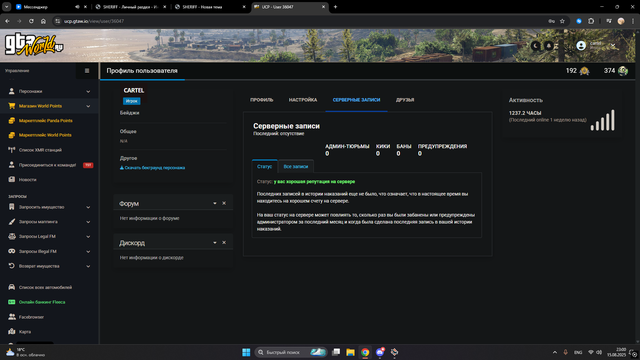The height and width of the screenshot is (360, 640).
Task: Select the Серверные записи tab
Action: pyautogui.click(x=356, y=100)
